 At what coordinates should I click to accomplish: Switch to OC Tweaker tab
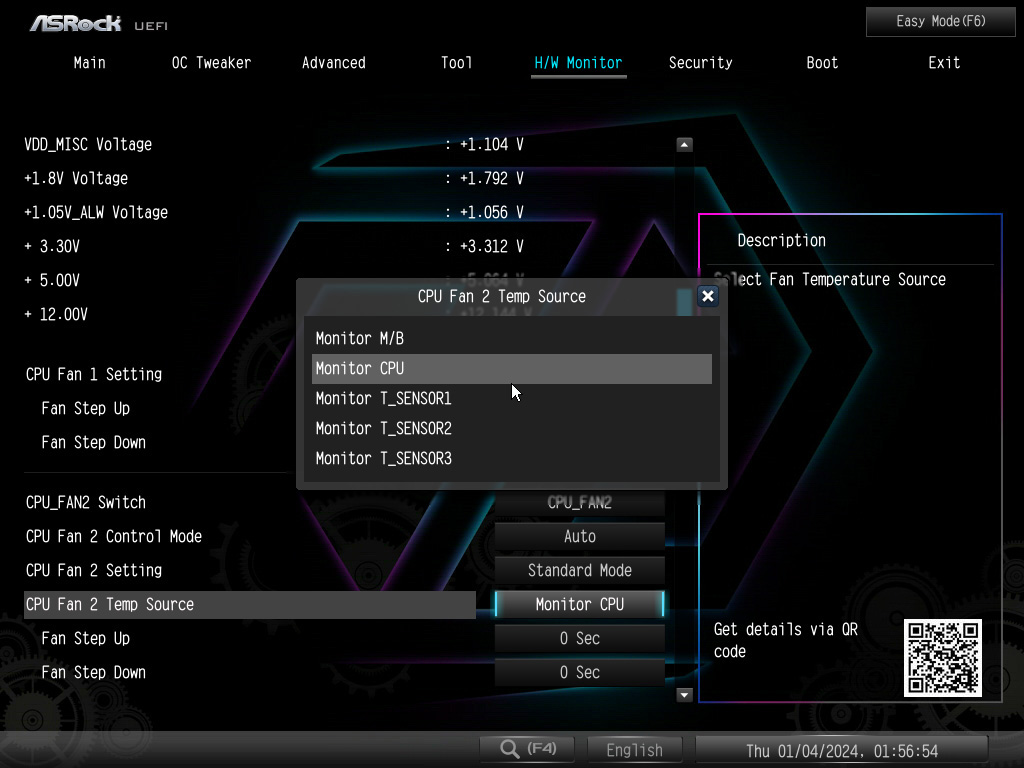[x=211, y=63]
